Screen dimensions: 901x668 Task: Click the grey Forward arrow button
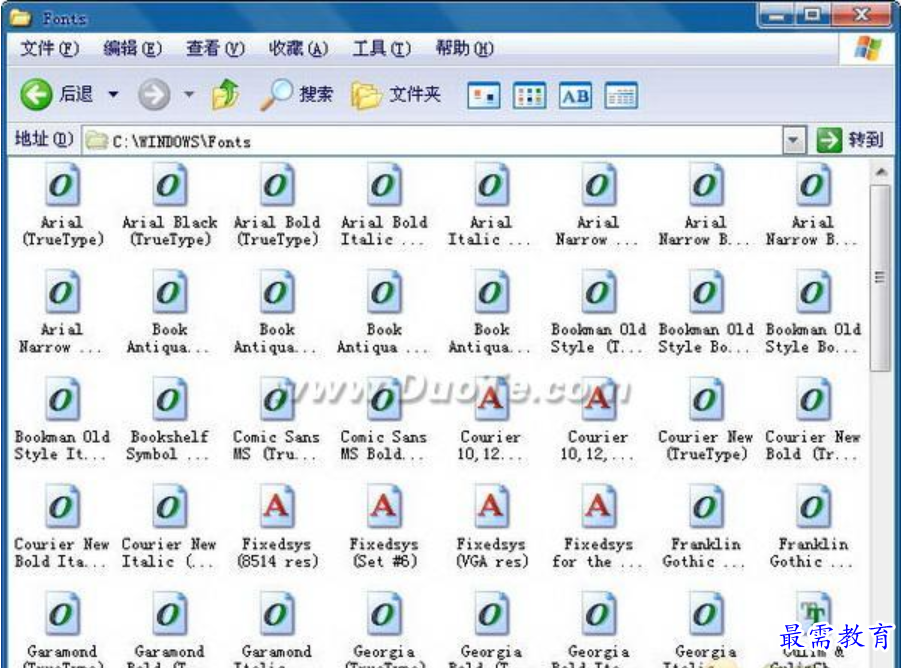point(154,95)
